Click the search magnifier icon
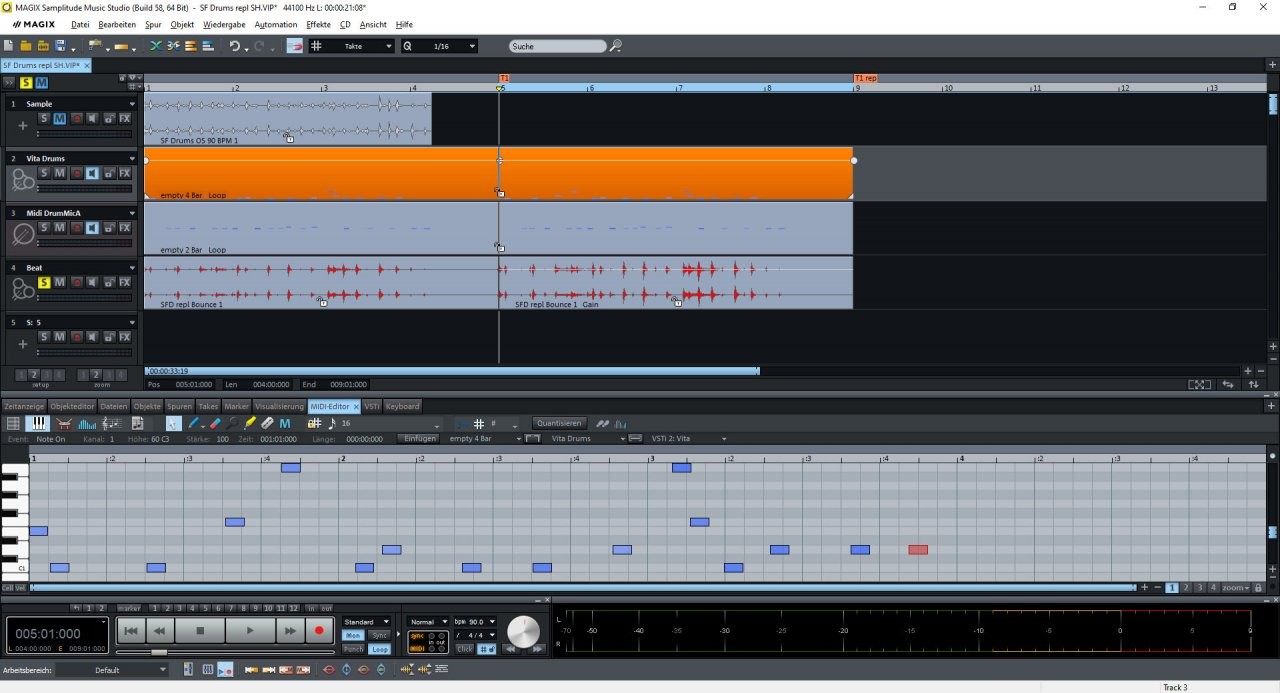This screenshot has width=1280, height=693. [616, 46]
